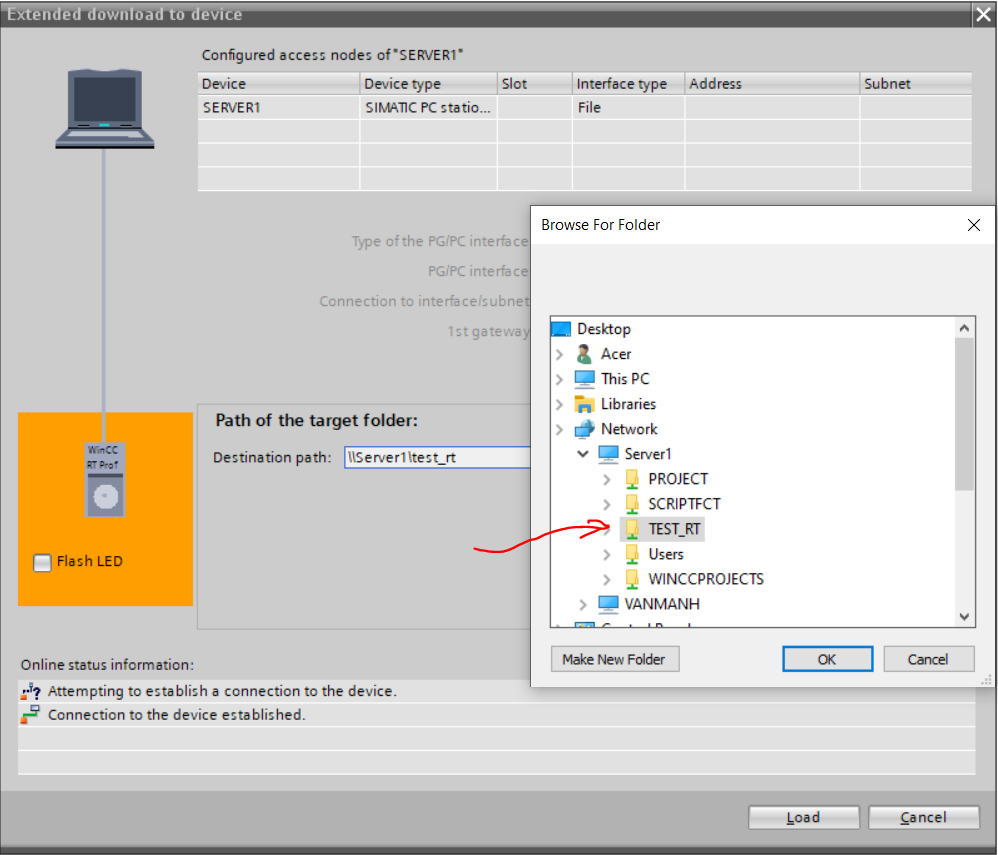Click the Device type column header

pos(428,83)
